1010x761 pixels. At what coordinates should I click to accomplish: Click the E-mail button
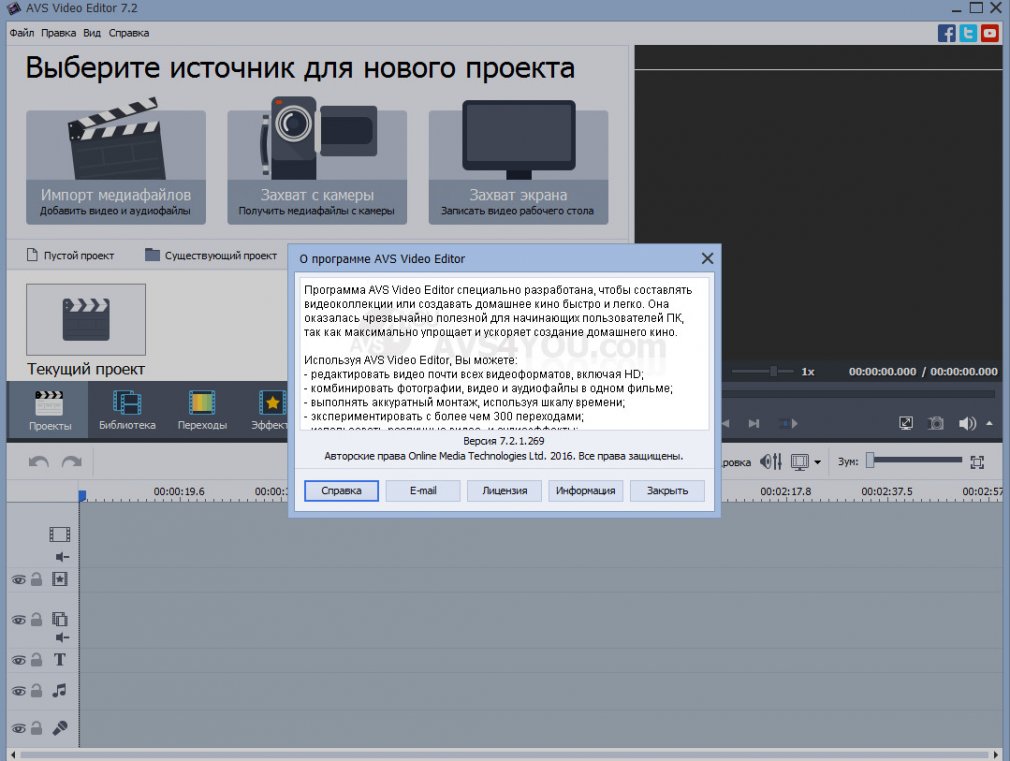tap(423, 490)
